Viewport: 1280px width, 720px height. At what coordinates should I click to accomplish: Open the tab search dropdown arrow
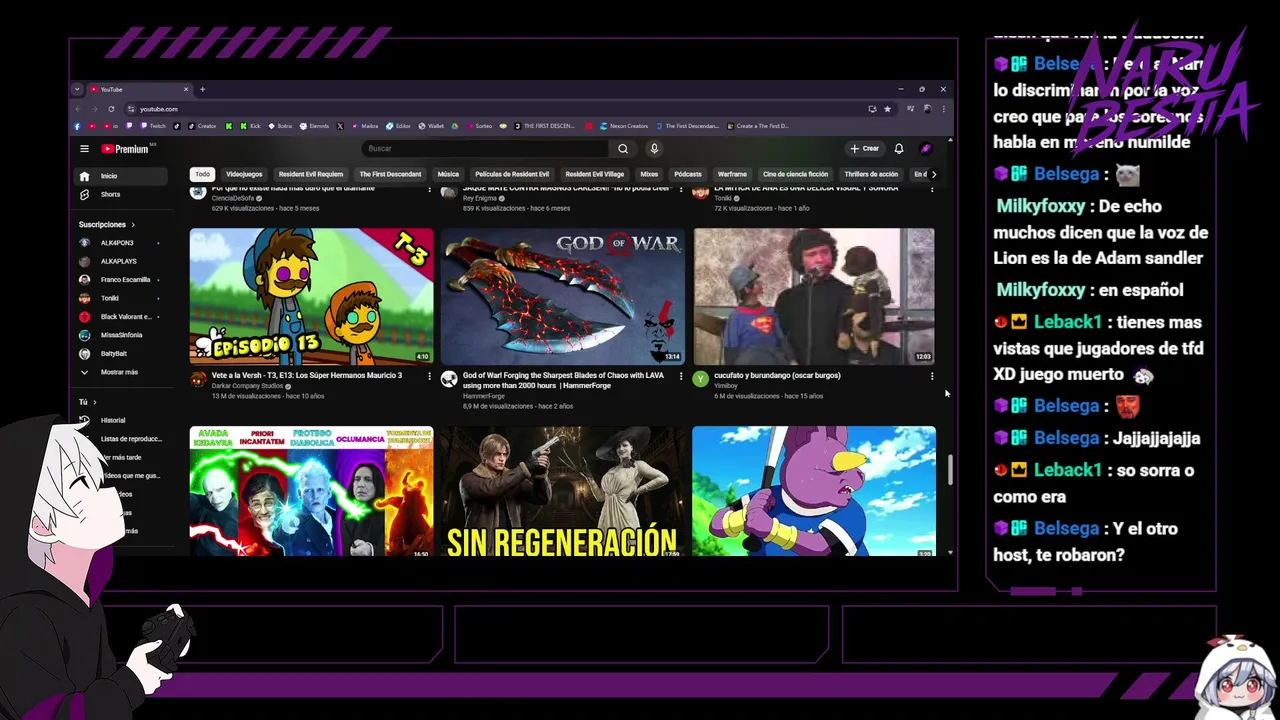77,89
